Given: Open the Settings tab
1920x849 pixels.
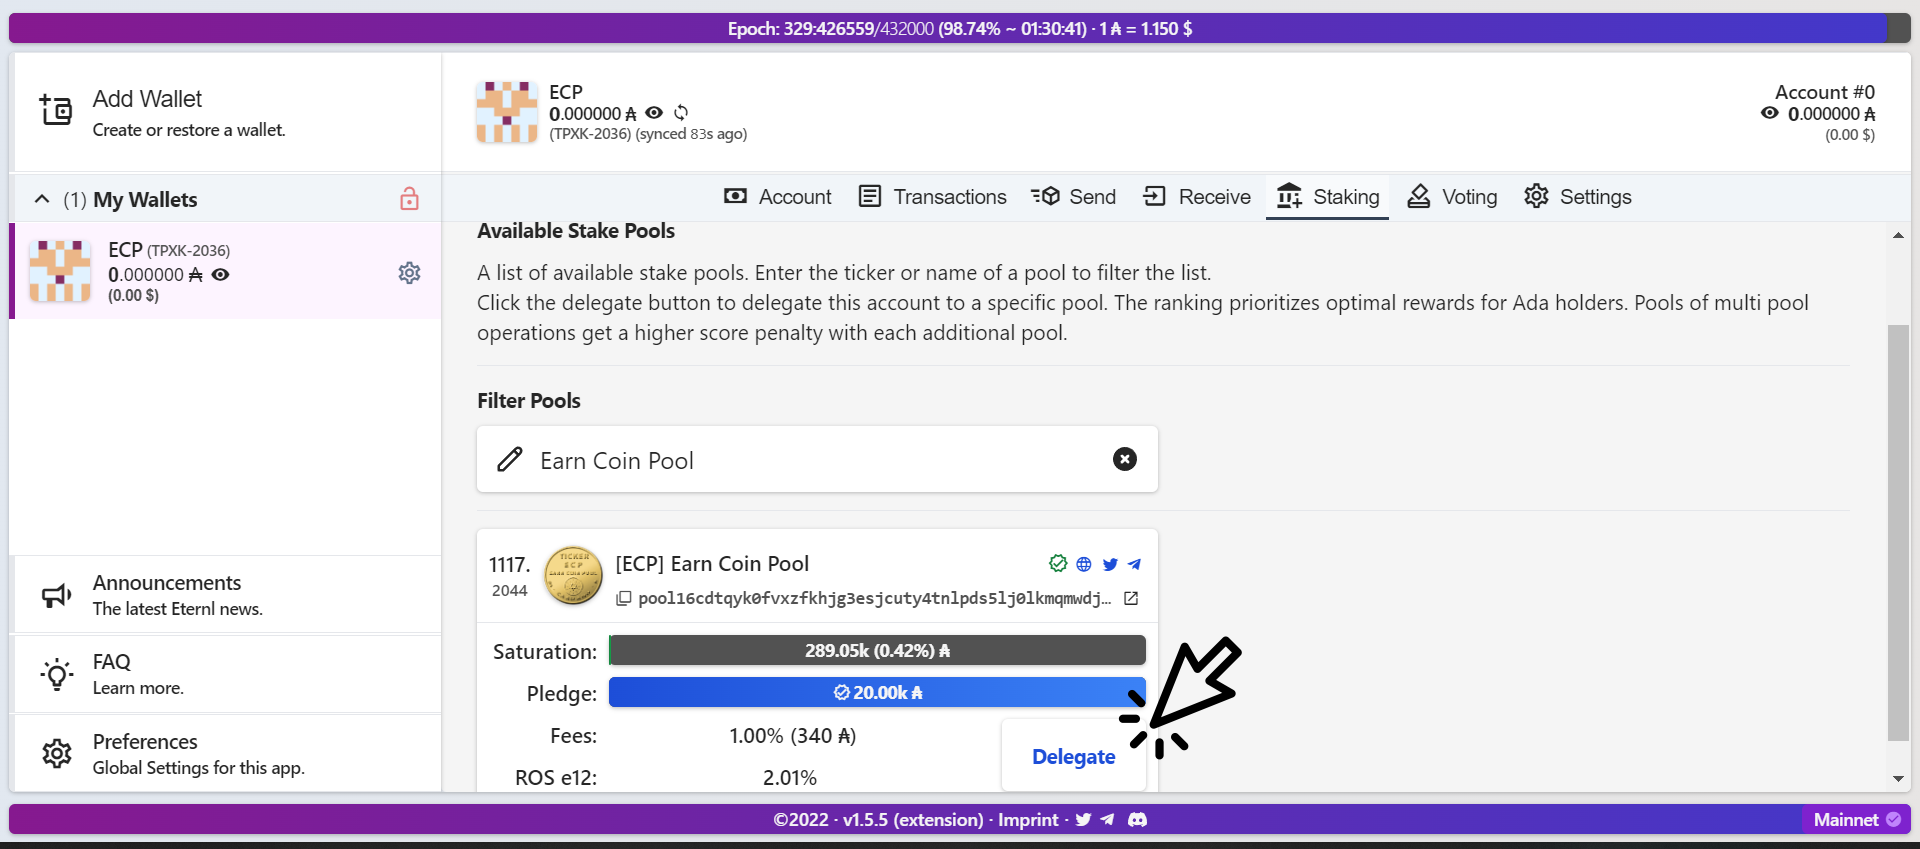Looking at the screenshot, I should point(1578,197).
